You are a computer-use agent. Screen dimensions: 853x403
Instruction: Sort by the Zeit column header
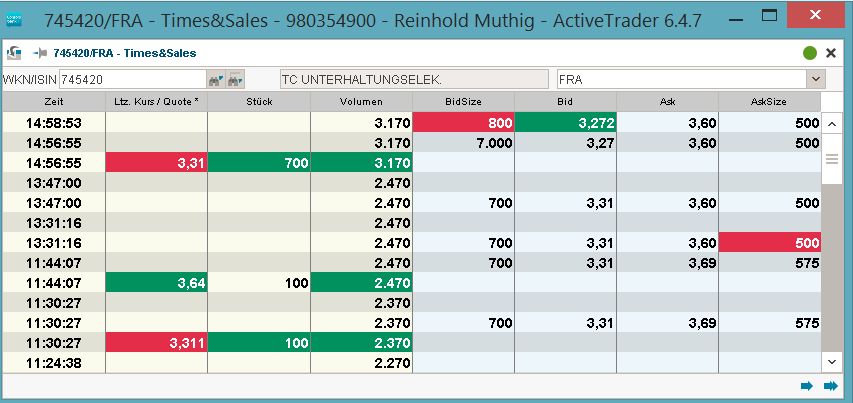pos(54,101)
